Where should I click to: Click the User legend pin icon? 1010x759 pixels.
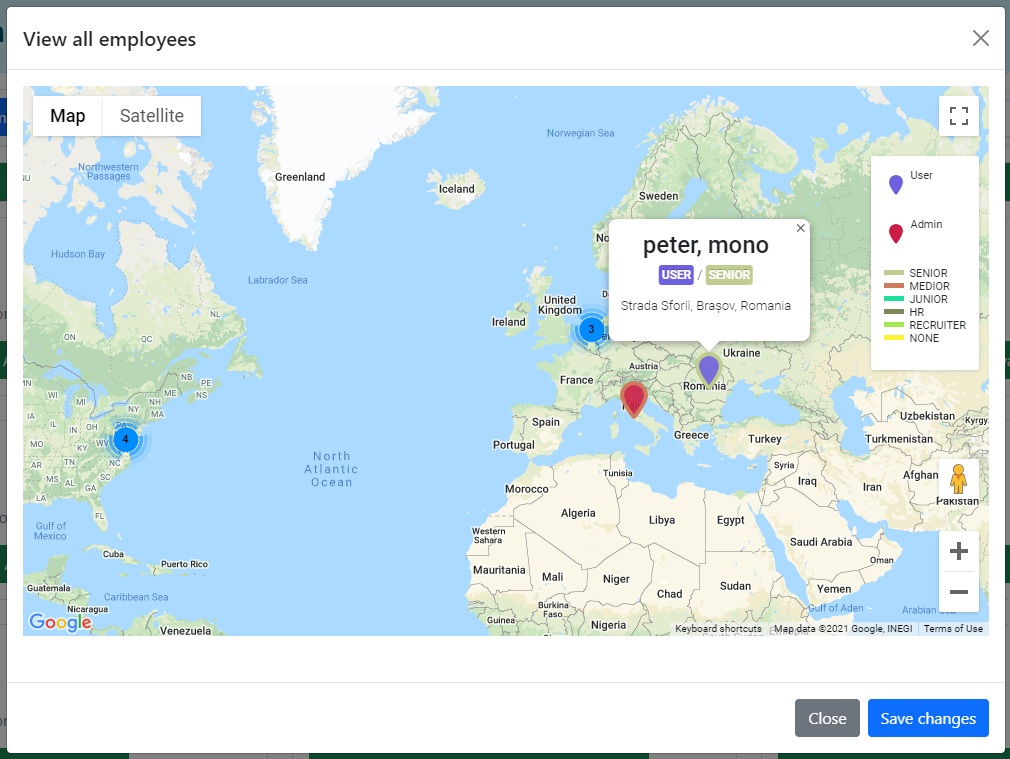click(x=895, y=185)
